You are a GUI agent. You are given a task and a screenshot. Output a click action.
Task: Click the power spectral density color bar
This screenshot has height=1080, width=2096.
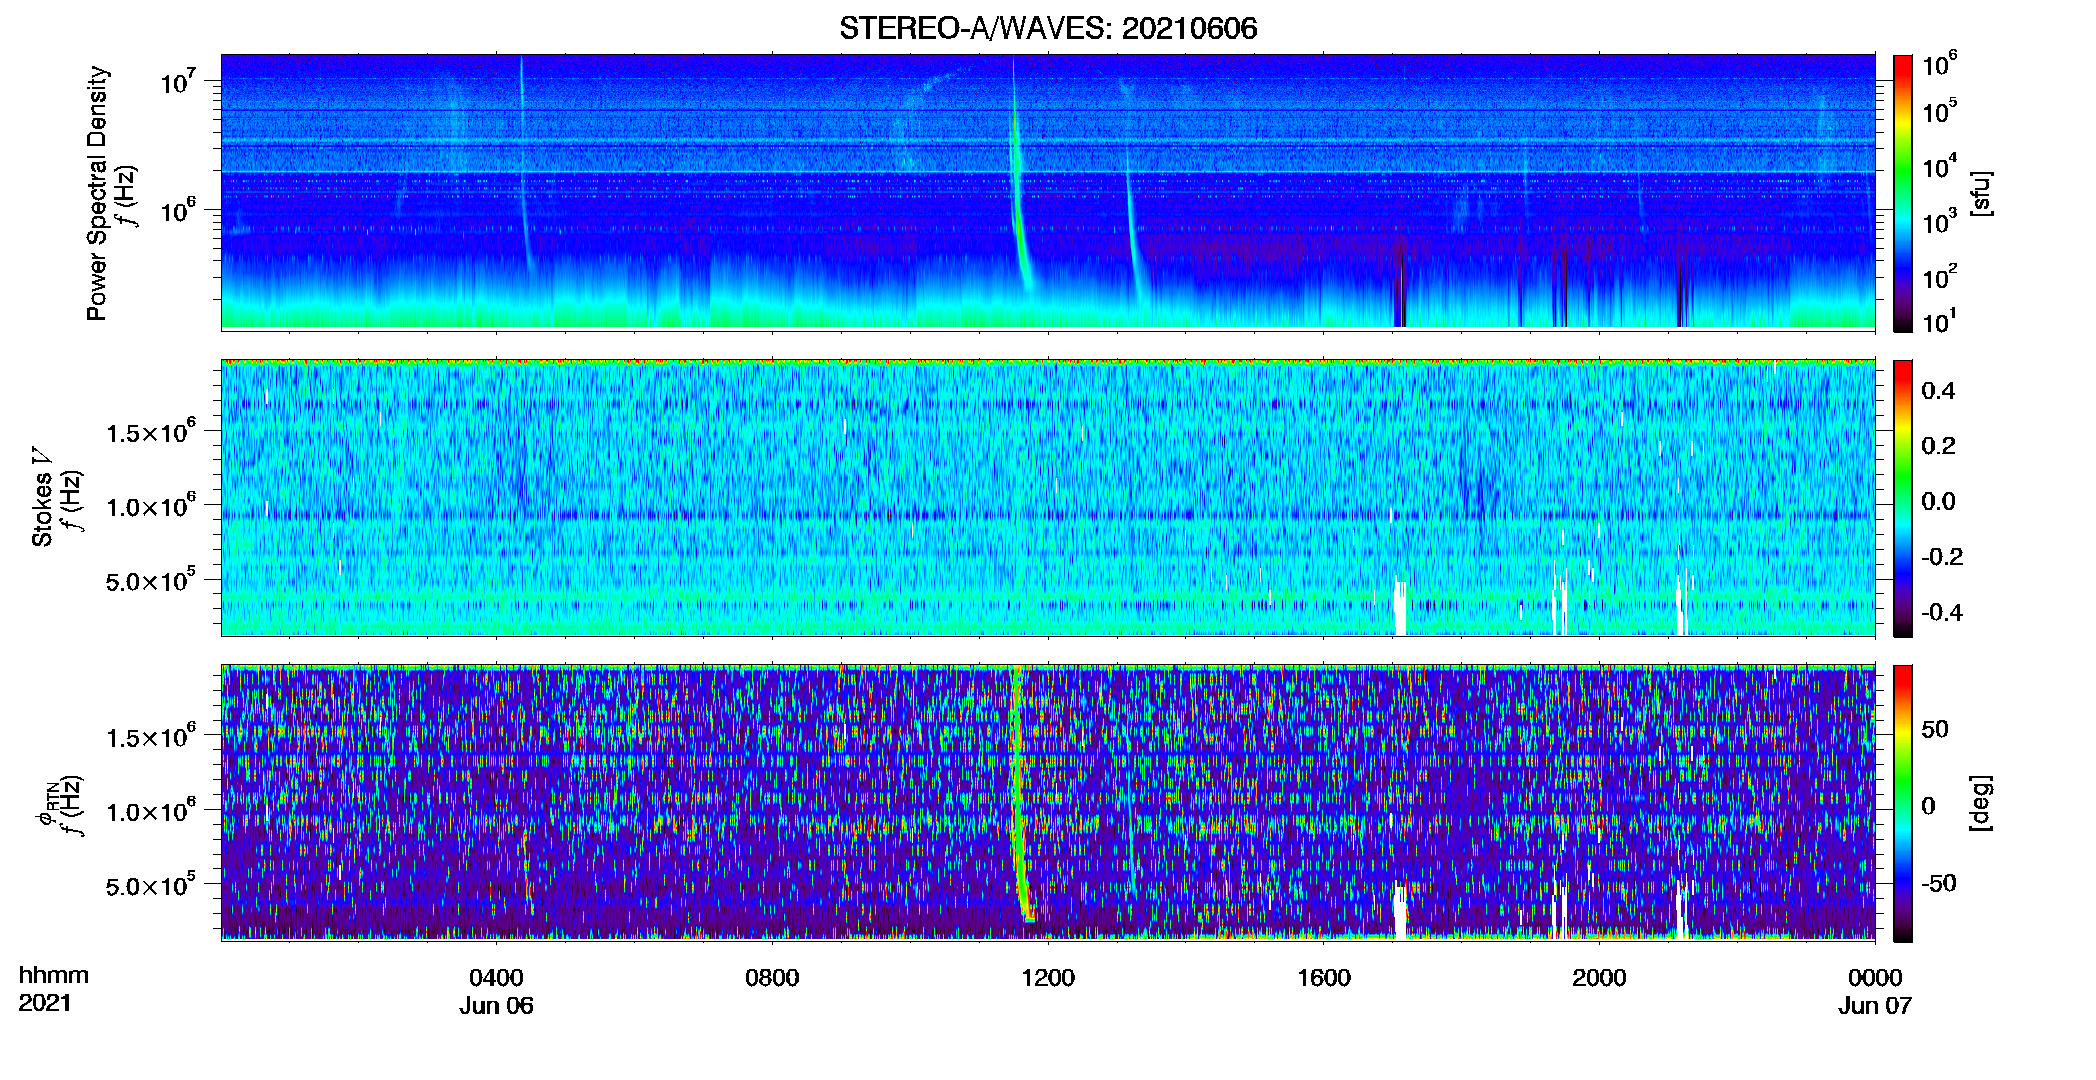1903,193
